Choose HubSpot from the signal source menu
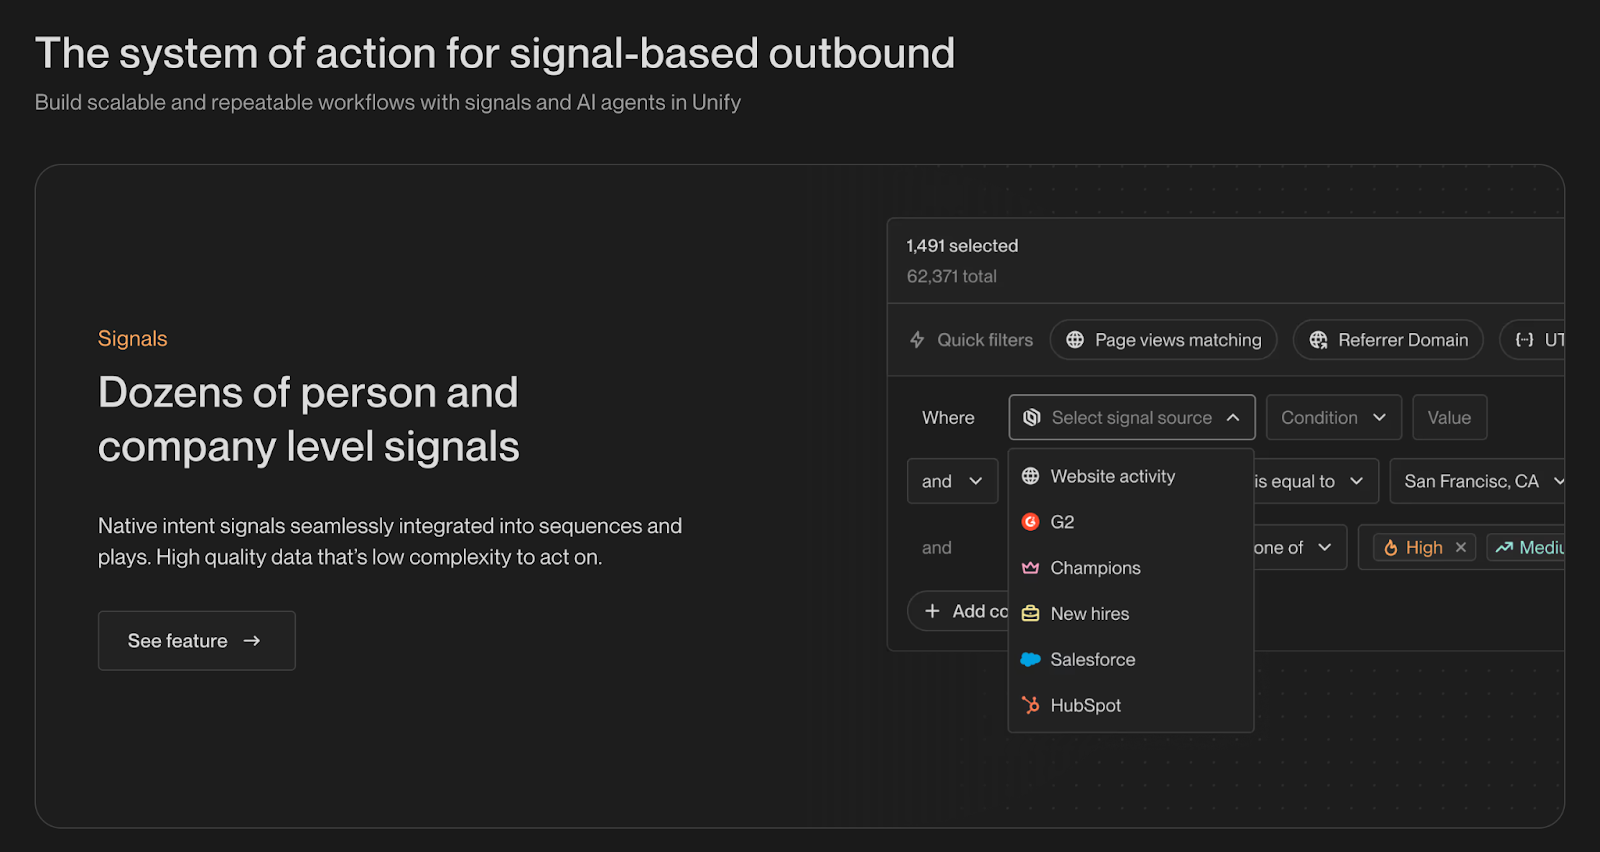Viewport: 1600px width, 852px height. click(x=1085, y=705)
